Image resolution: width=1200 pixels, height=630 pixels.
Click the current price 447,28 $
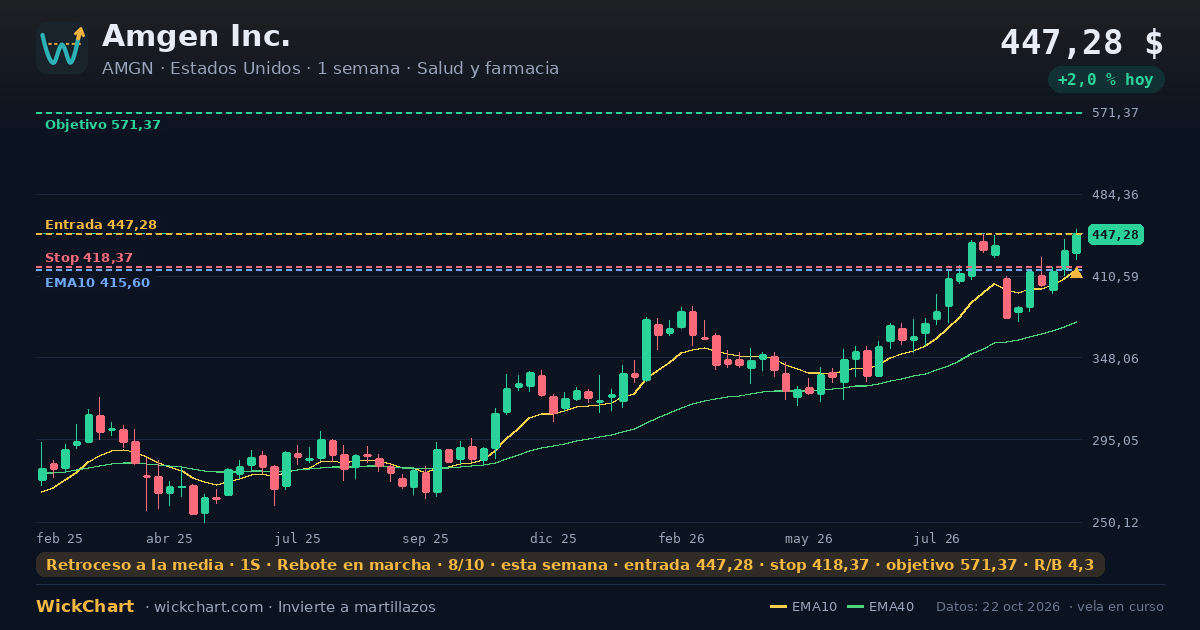[x=1082, y=43]
